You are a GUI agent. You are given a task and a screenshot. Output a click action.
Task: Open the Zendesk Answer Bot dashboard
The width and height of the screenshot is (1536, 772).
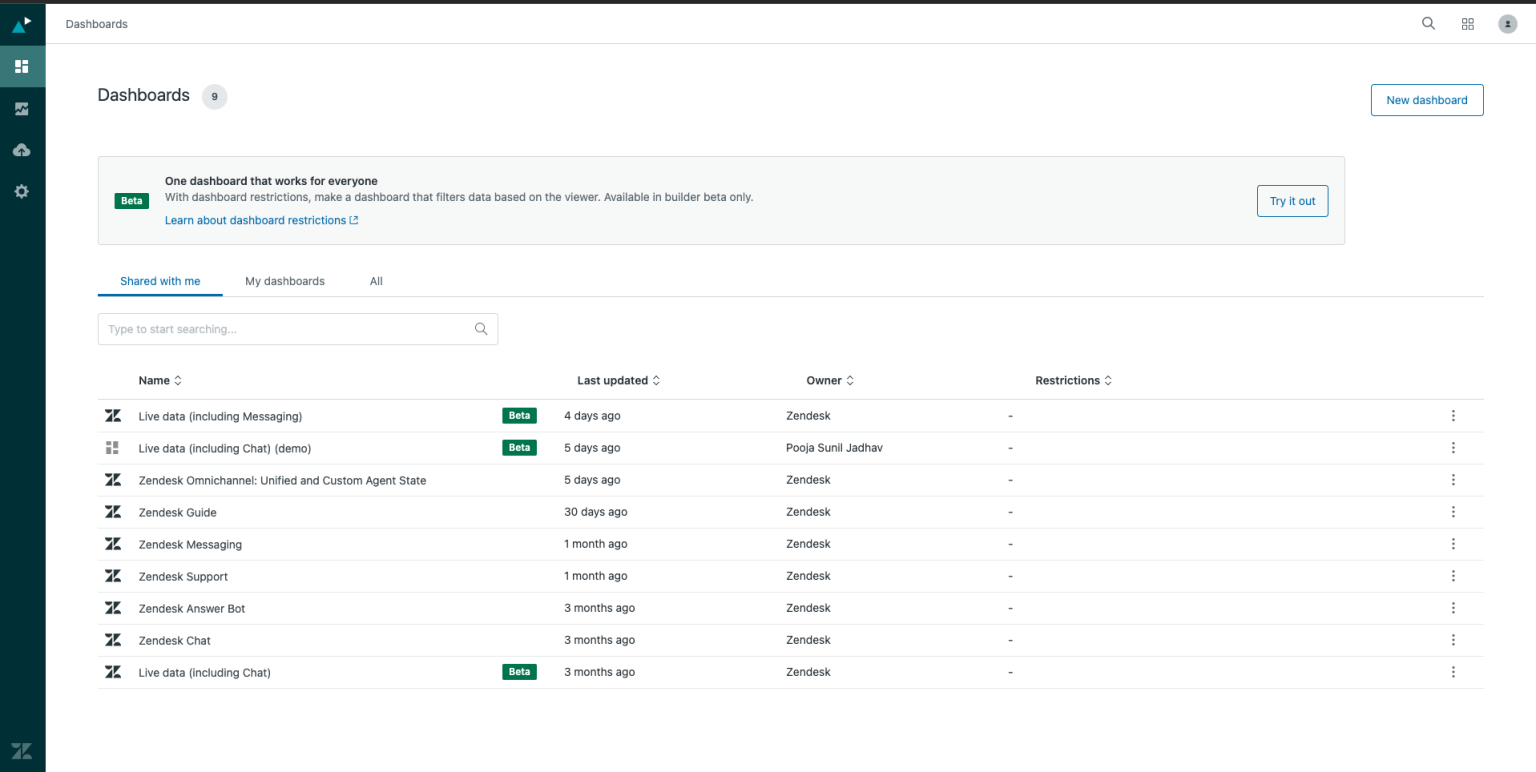[x=192, y=609]
